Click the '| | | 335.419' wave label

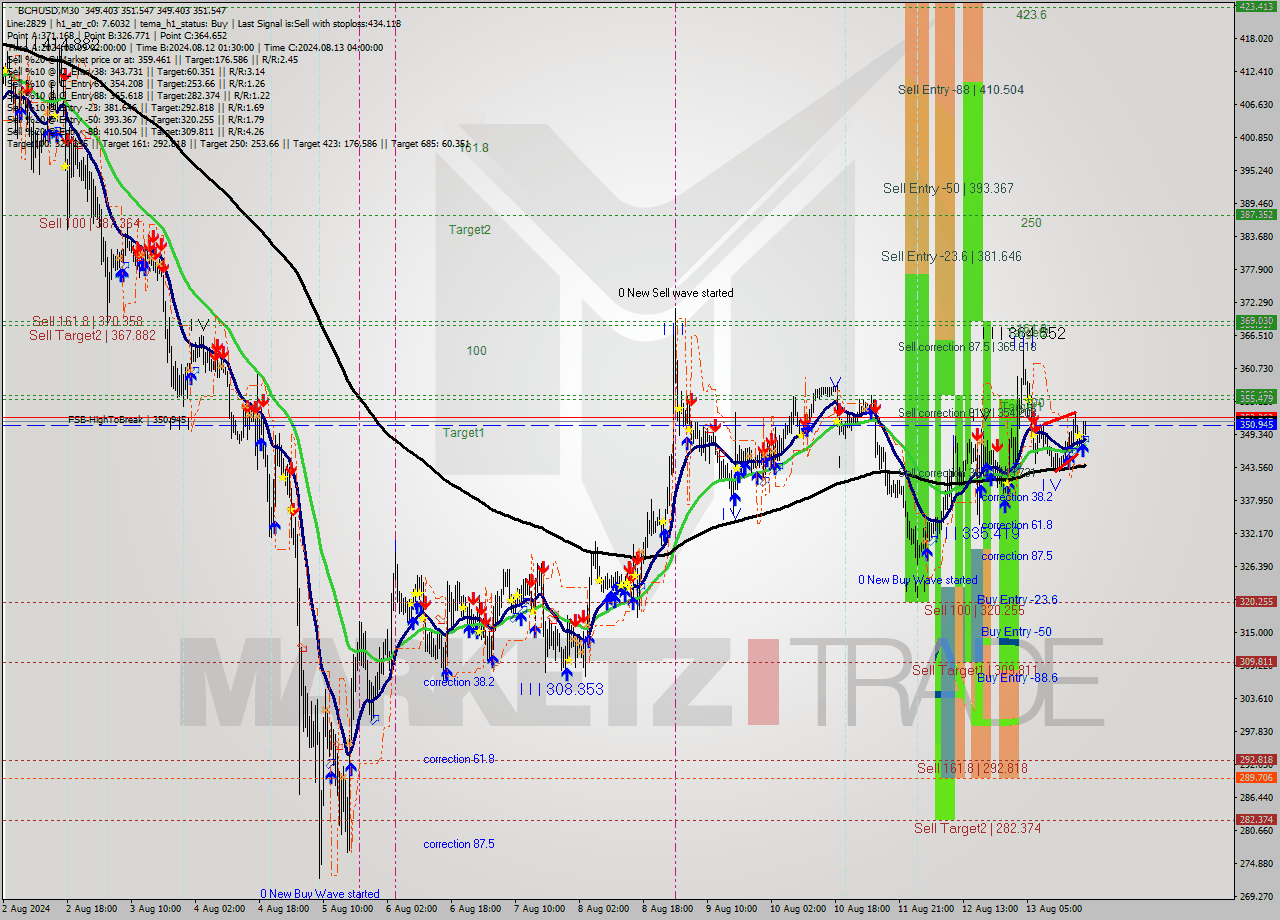point(978,534)
